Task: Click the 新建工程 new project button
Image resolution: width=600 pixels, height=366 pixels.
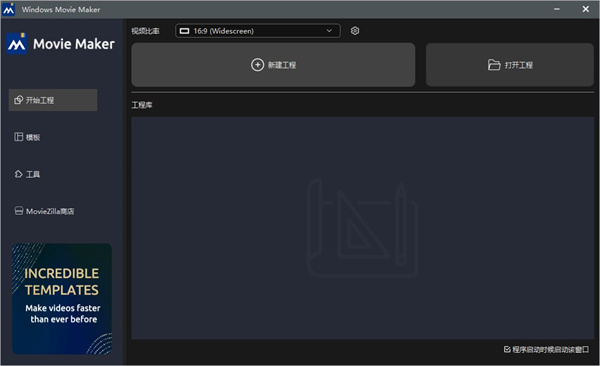Action: (x=273, y=65)
